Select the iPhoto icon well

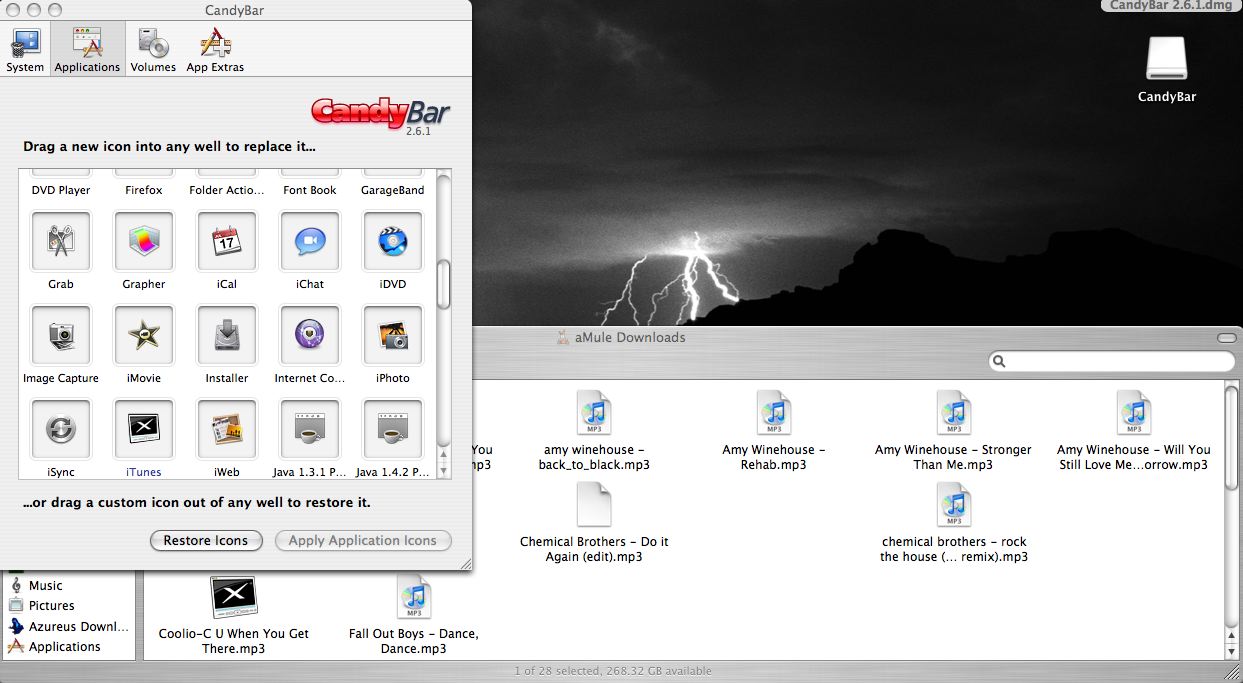[x=393, y=335]
